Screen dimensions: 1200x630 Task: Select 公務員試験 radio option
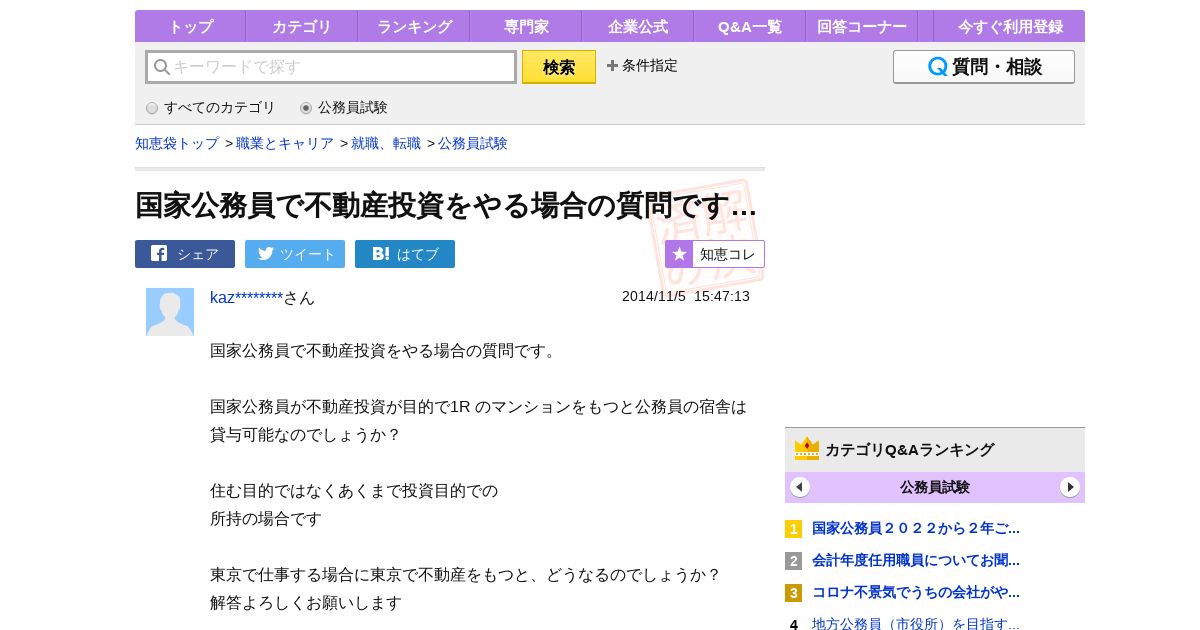pyautogui.click(x=344, y=107)
